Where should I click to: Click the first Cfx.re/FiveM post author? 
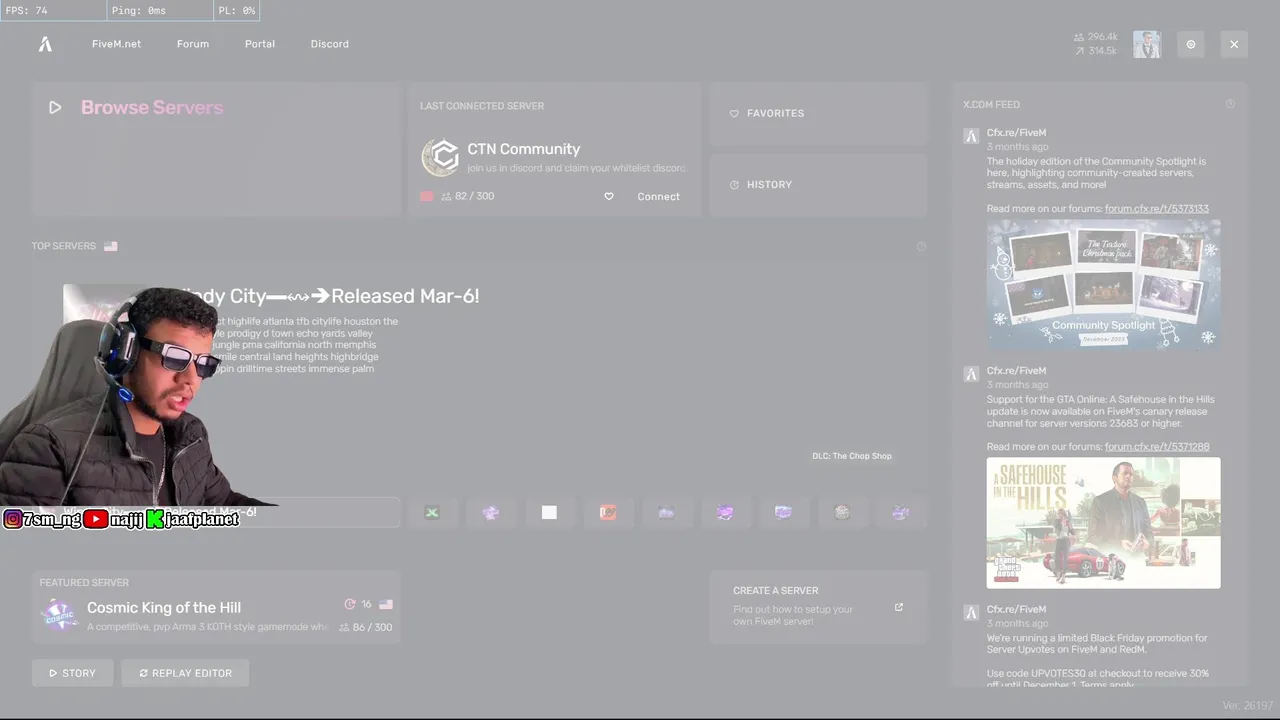click(x=1016, y=133)
